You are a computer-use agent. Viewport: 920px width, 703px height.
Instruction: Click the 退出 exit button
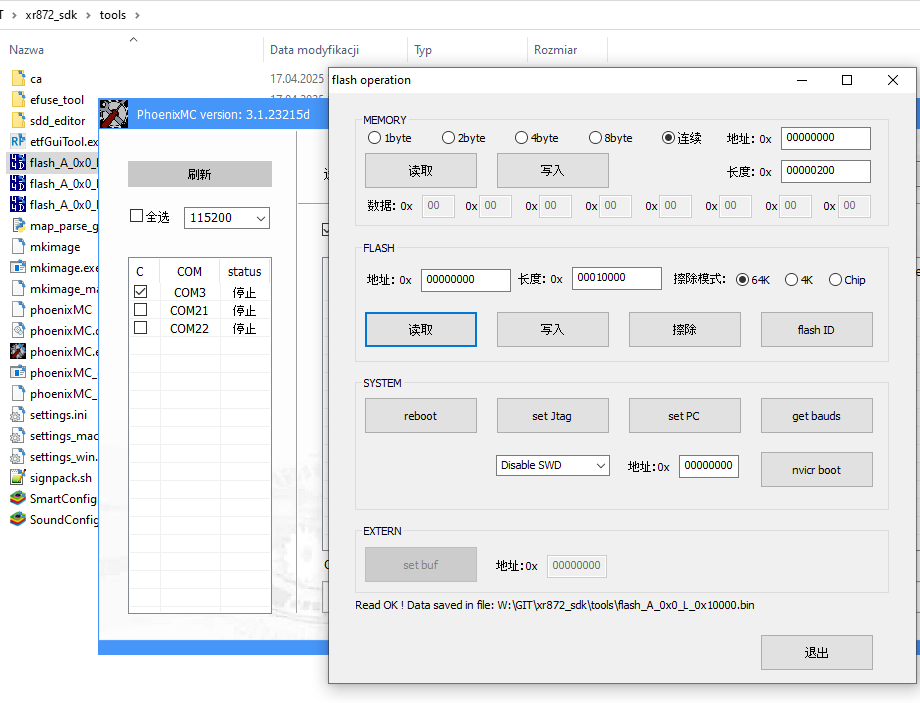click(x=817, y=653)
